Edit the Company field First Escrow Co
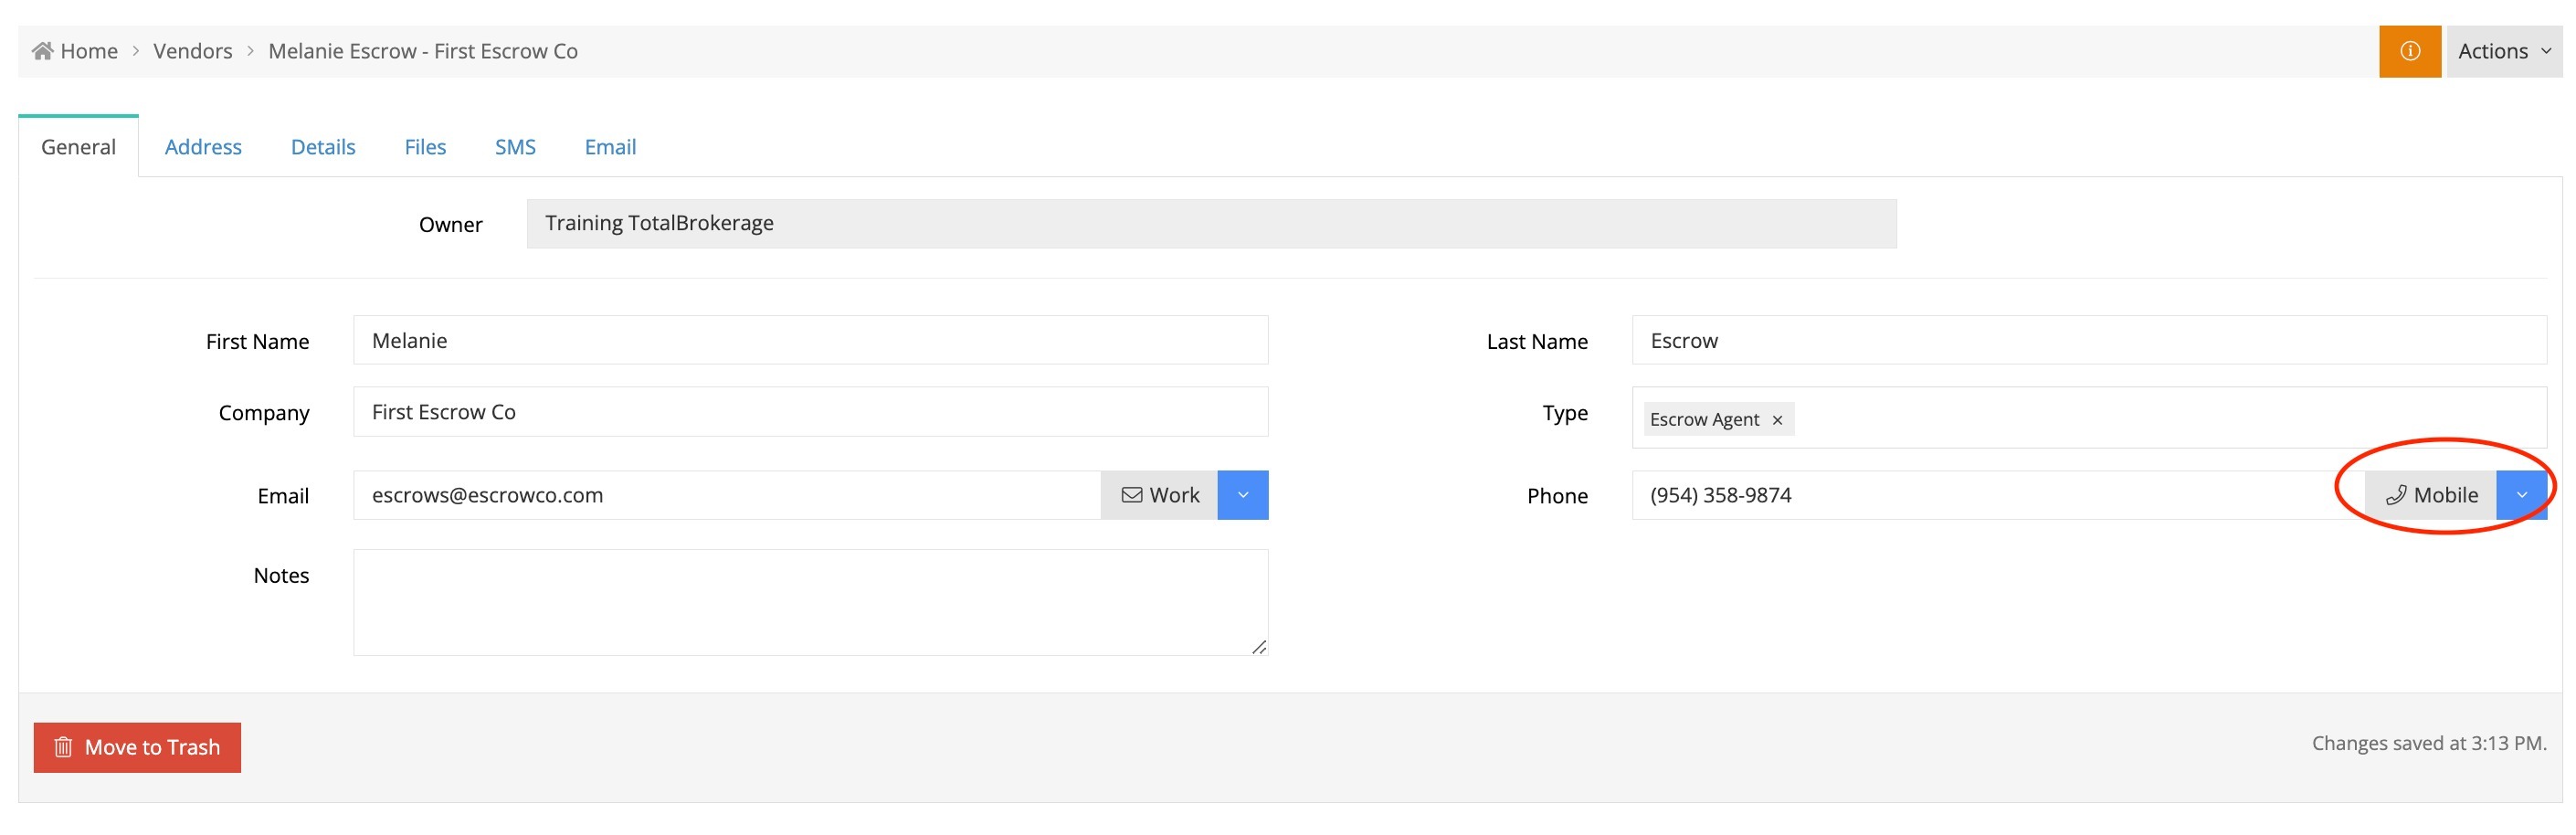This screenshot has height=835, width=2576. point(810,412)
